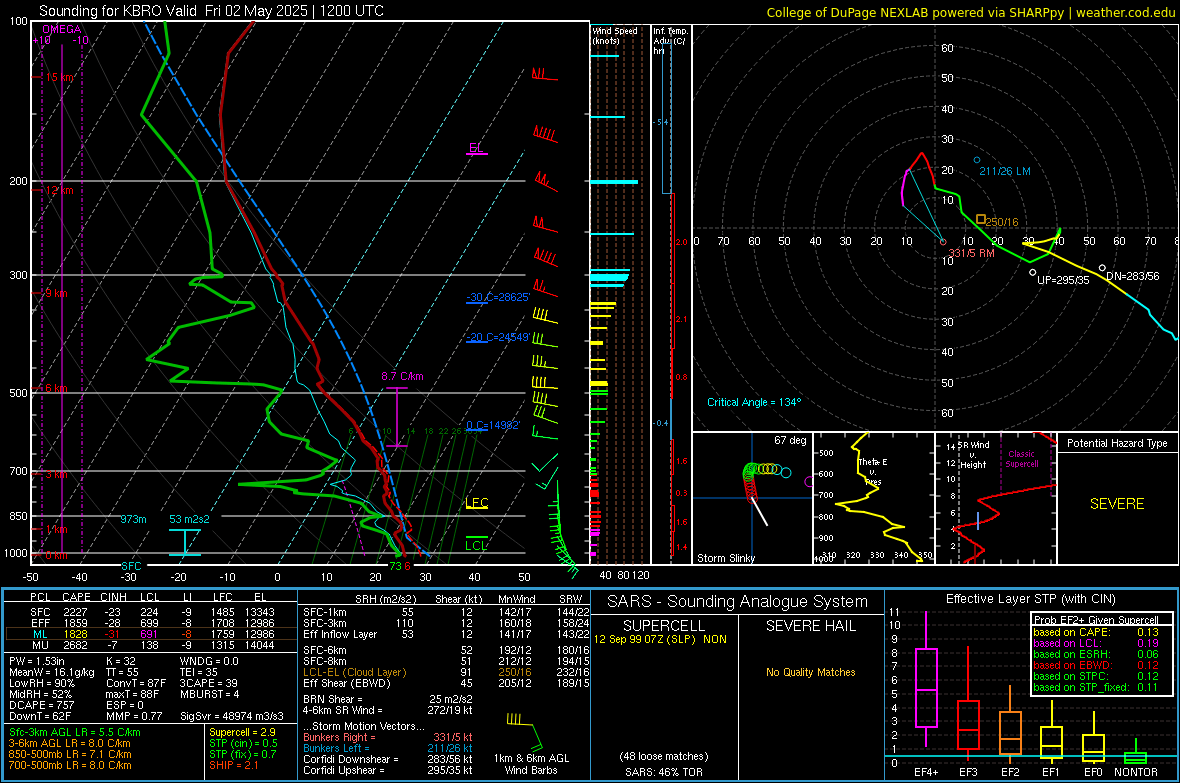
Task: Click the DCAPE = 757 value
Action: point(41,705)
